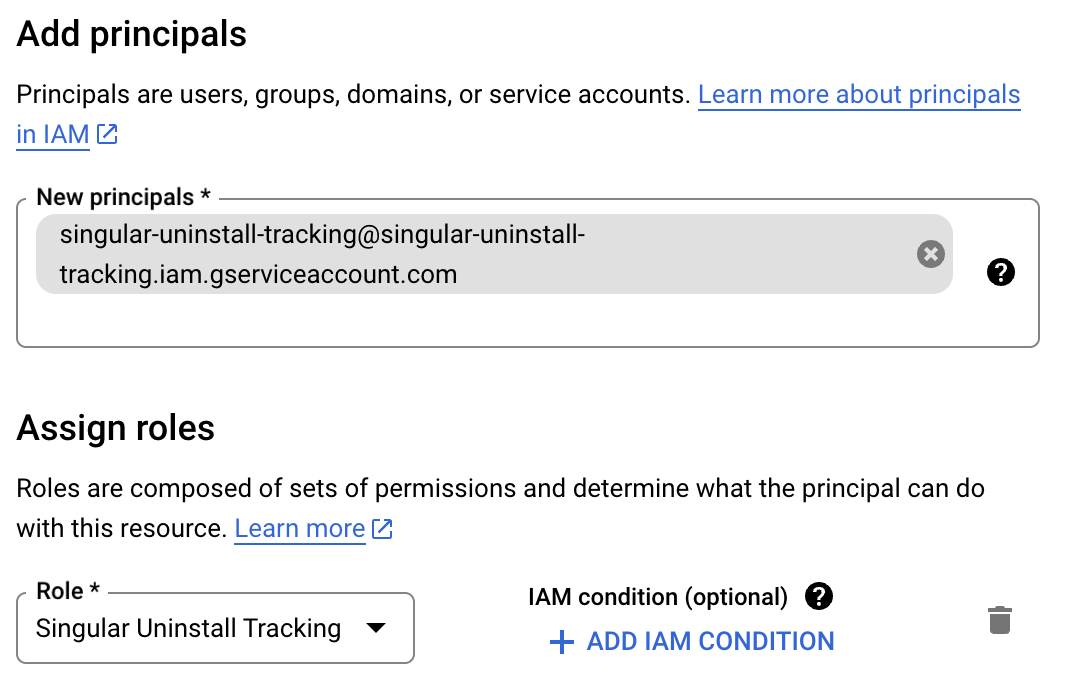The width and height of the screenshot is (1072, 684).
Task: Expand the Role dropdown arrow
Action: tap(376, 627)
